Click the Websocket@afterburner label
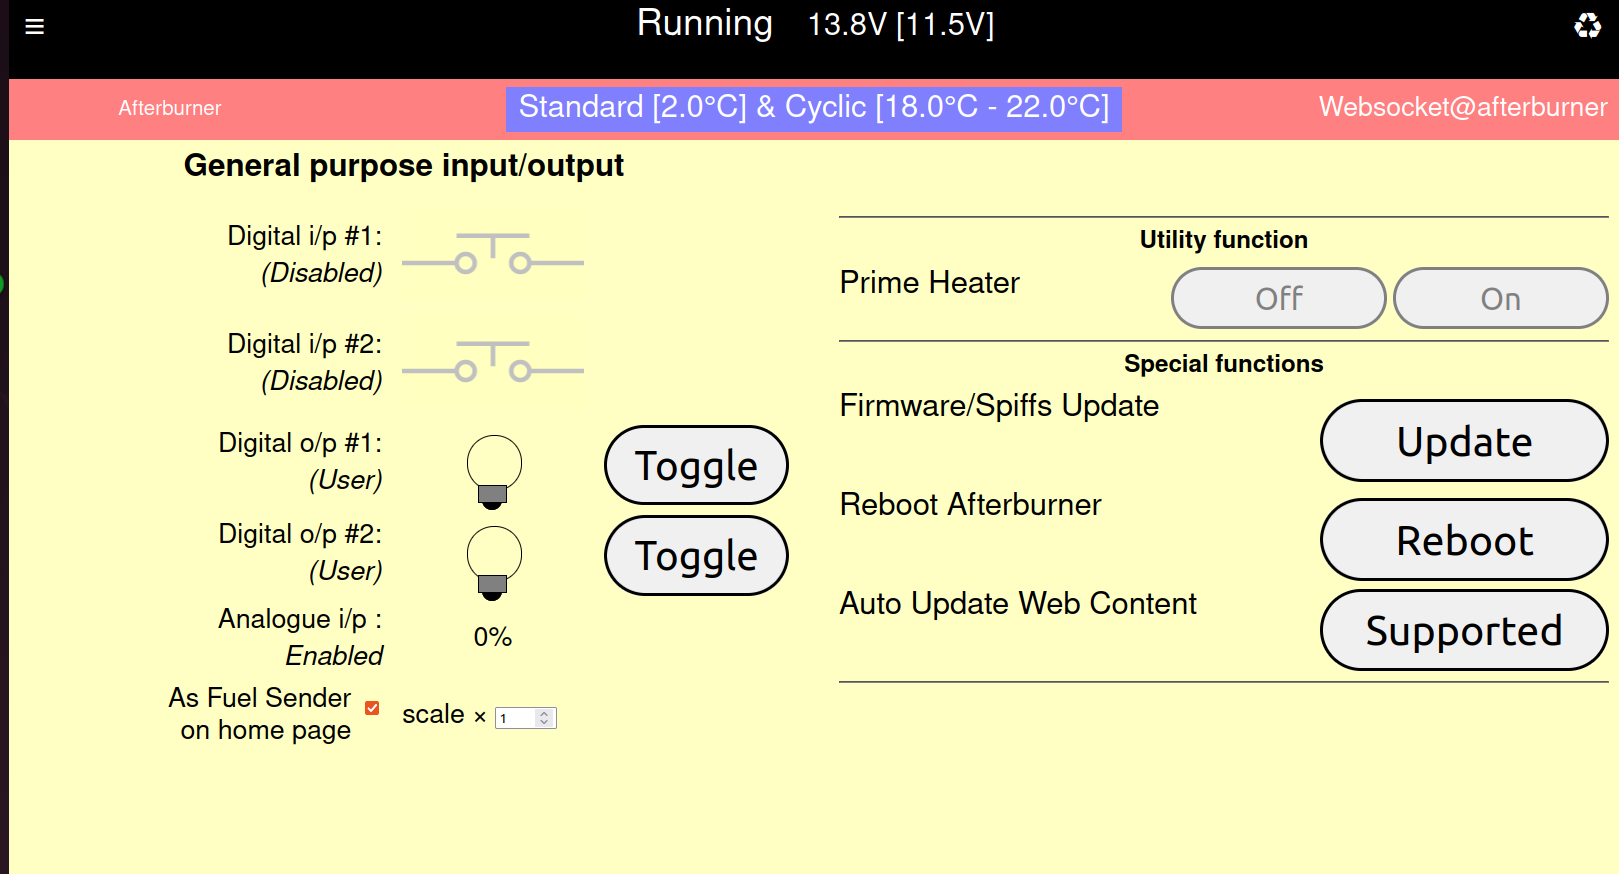1619x874 pixels. tap(1462, 107)
